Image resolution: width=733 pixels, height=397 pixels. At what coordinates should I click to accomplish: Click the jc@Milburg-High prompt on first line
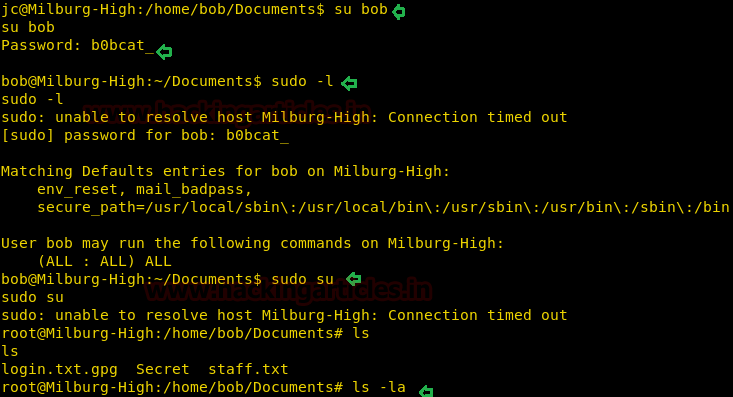click(163, 9)
